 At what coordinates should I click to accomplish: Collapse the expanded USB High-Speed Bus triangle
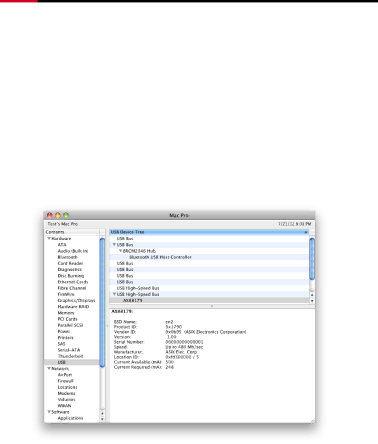pos(114,294)
